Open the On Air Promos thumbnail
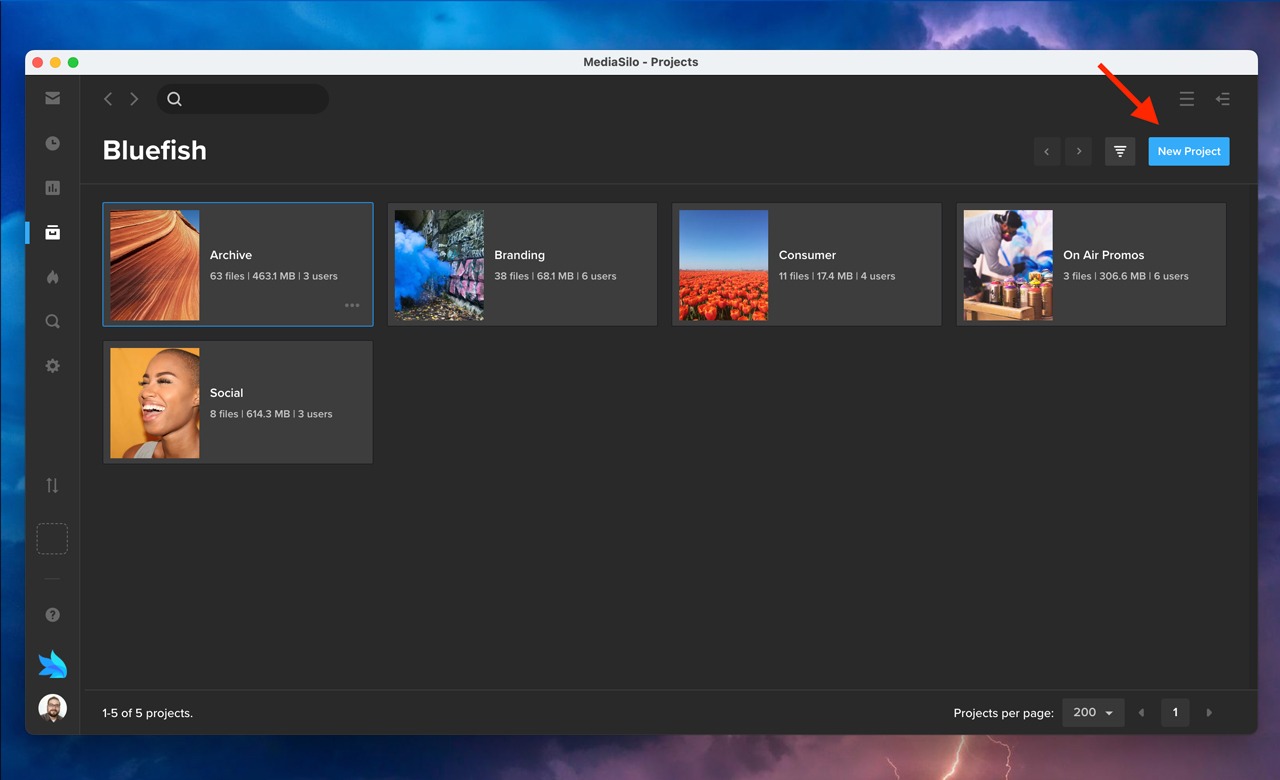This screenshot has height=780, width=1280. pyautogui.click(x=1008, y=265)
